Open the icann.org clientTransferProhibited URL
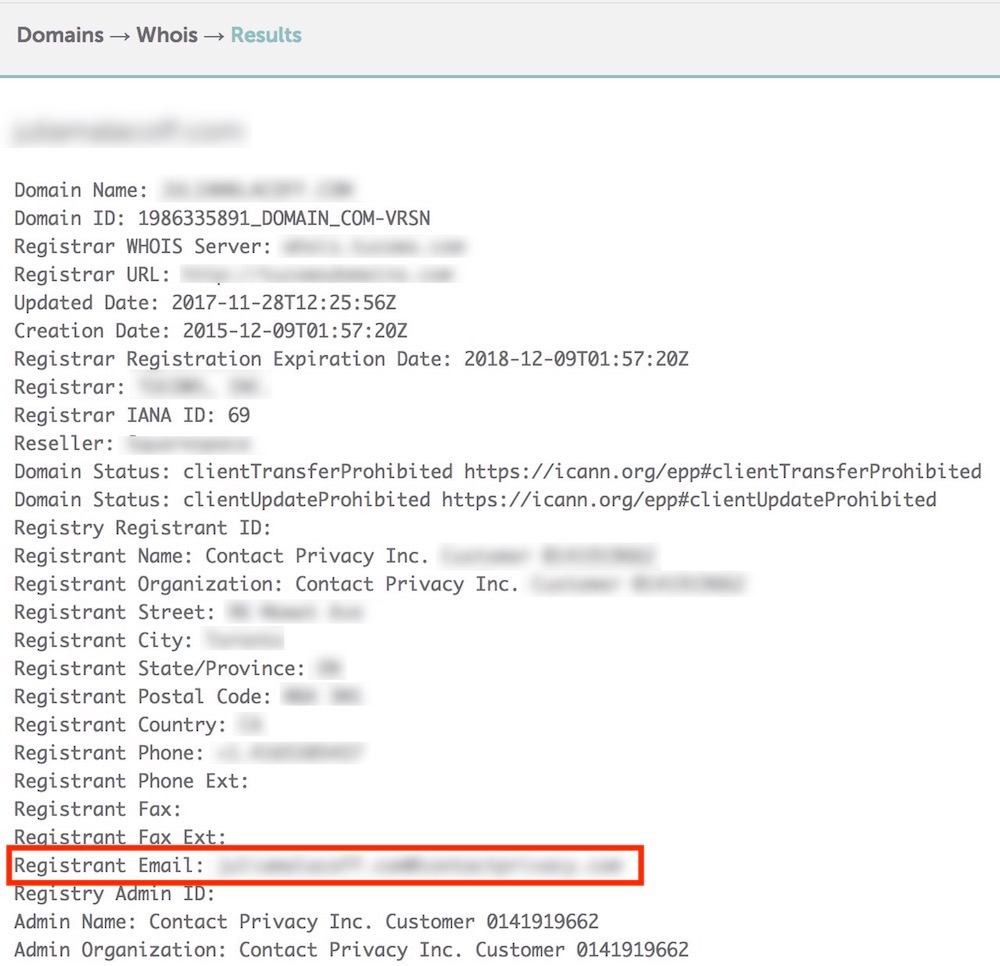Screen dimensions: 1000x966 click(x=723, y=472)
